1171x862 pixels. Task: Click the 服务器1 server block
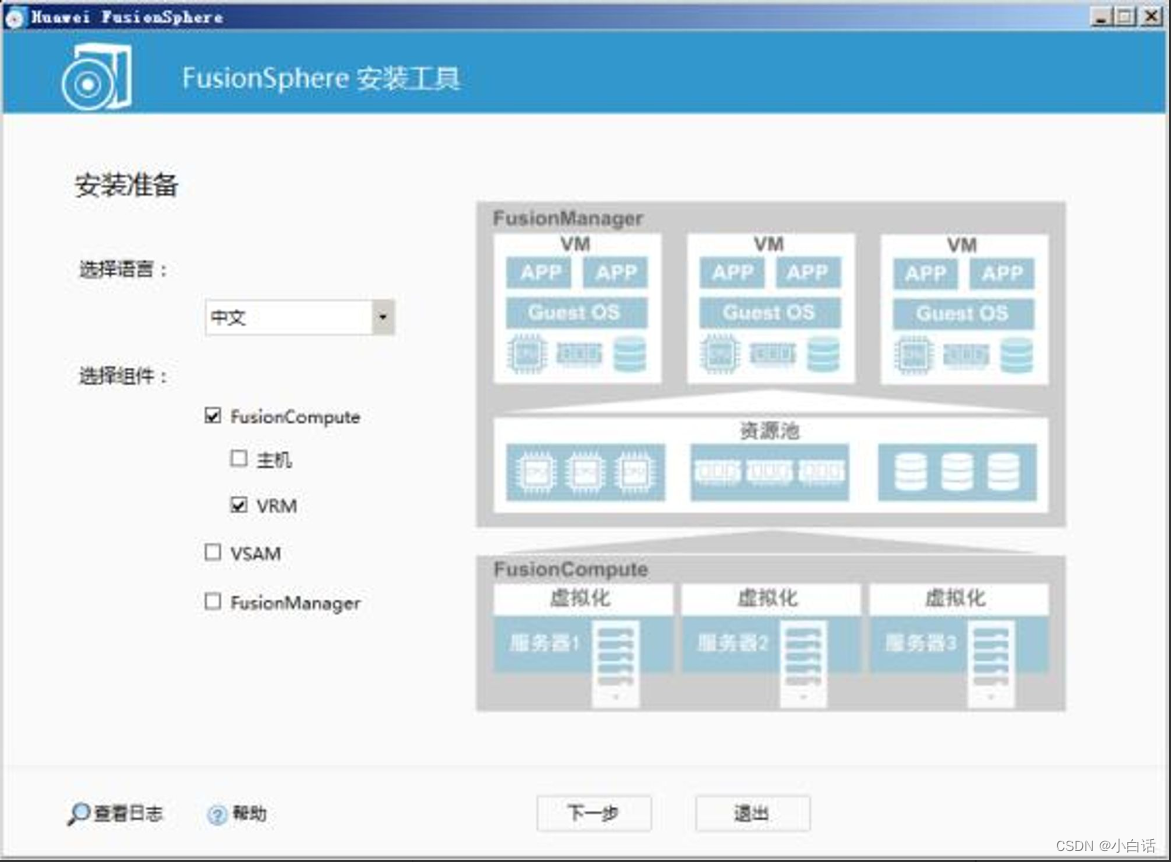click(x=583, y=643)
